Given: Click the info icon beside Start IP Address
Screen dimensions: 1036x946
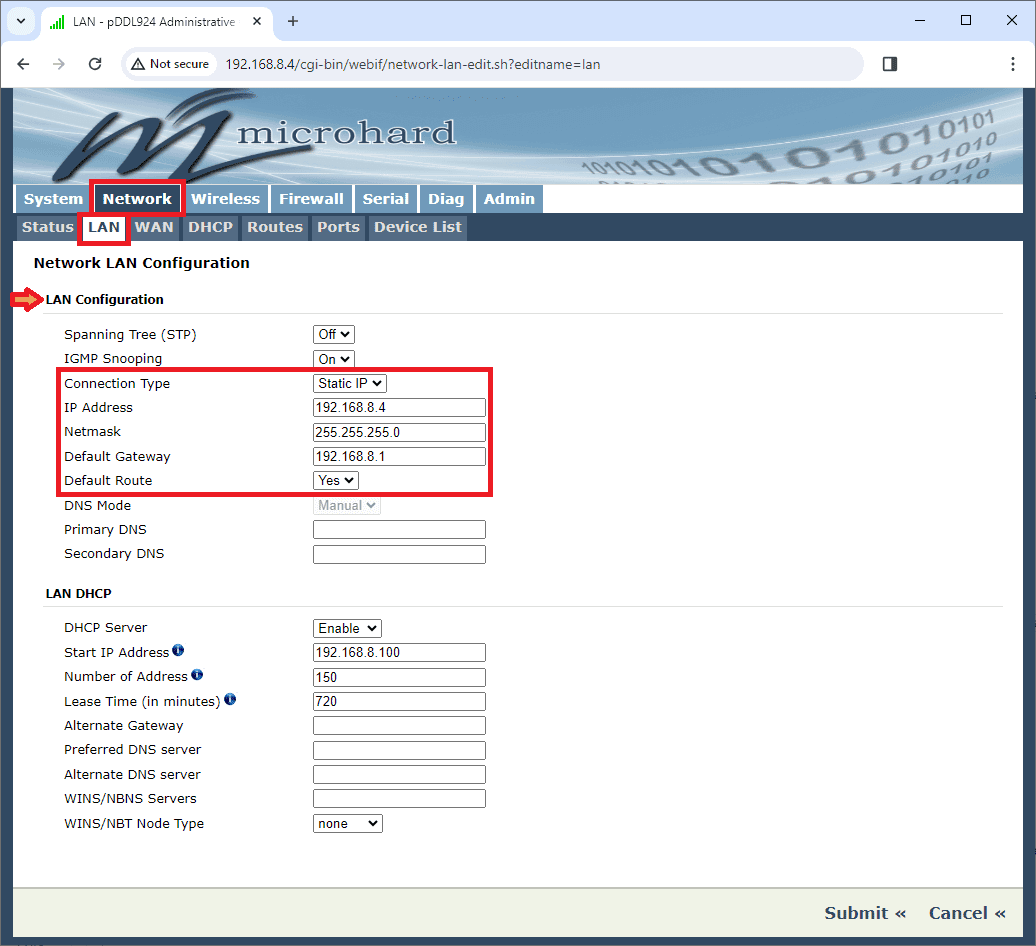Looking at the screenshot, I should pyautogui.click(x=178, y=651).
